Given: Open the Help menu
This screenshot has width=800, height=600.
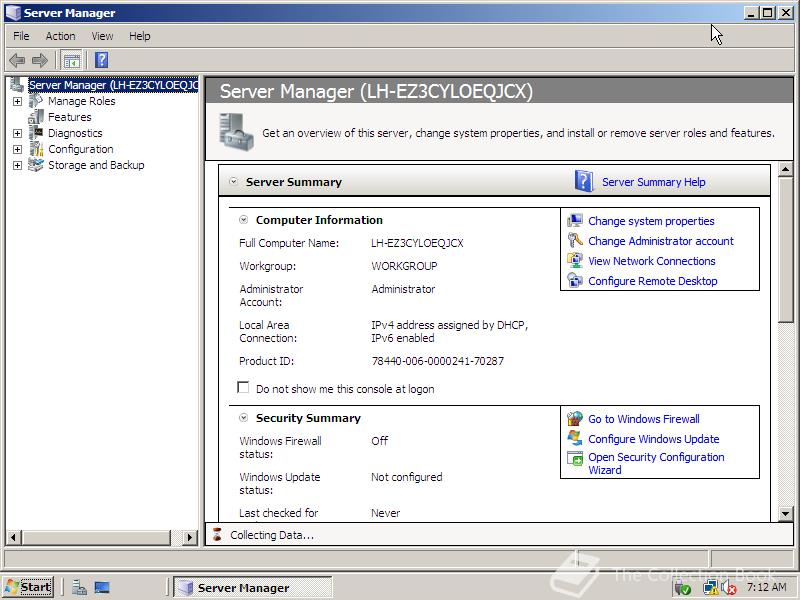Looking at the screenshot, I should click(x=139, y=36).
